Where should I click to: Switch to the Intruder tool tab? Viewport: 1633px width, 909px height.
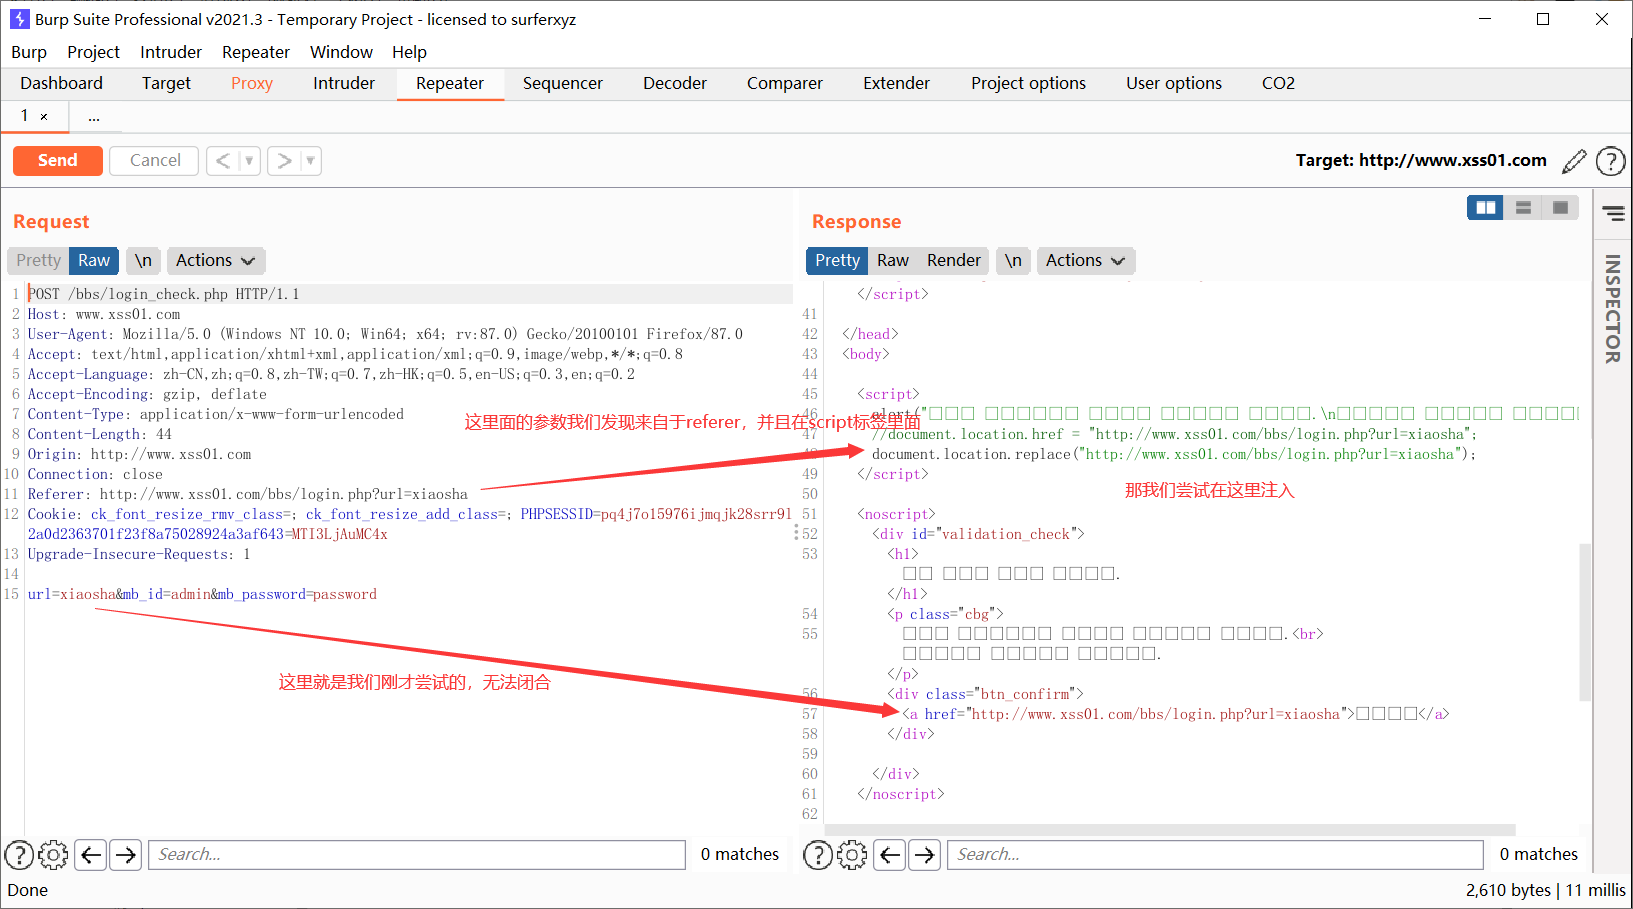coord(344,84)
